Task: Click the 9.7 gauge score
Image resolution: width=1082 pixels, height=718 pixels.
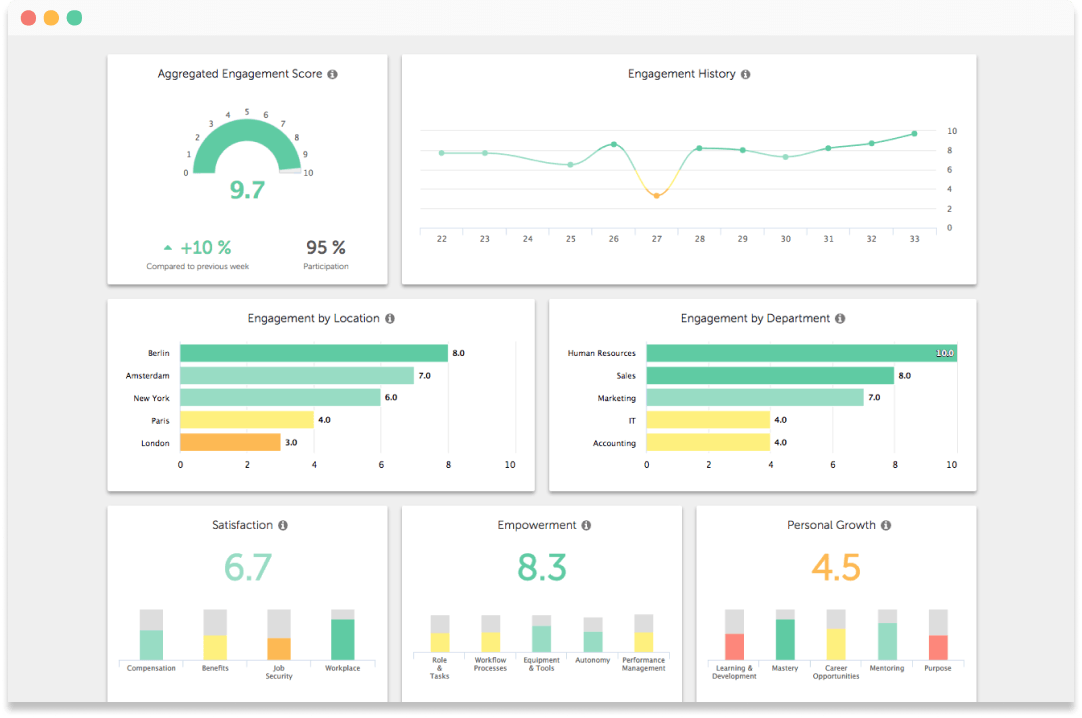Action: tap(246, 190)
